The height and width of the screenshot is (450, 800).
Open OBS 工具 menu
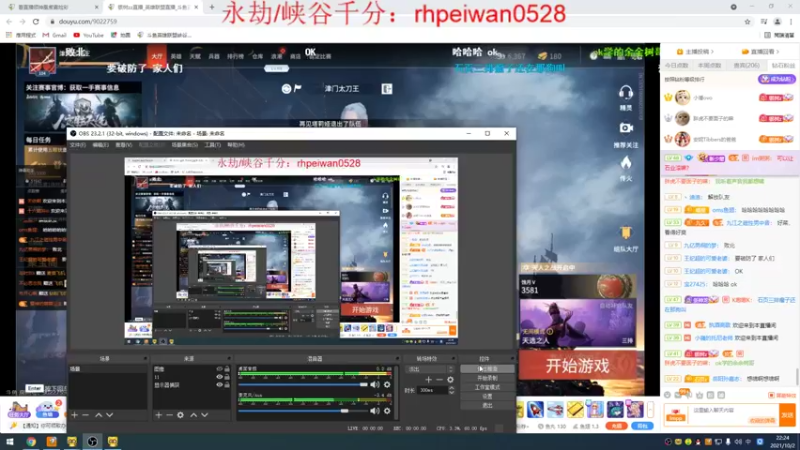click(213, 145)
